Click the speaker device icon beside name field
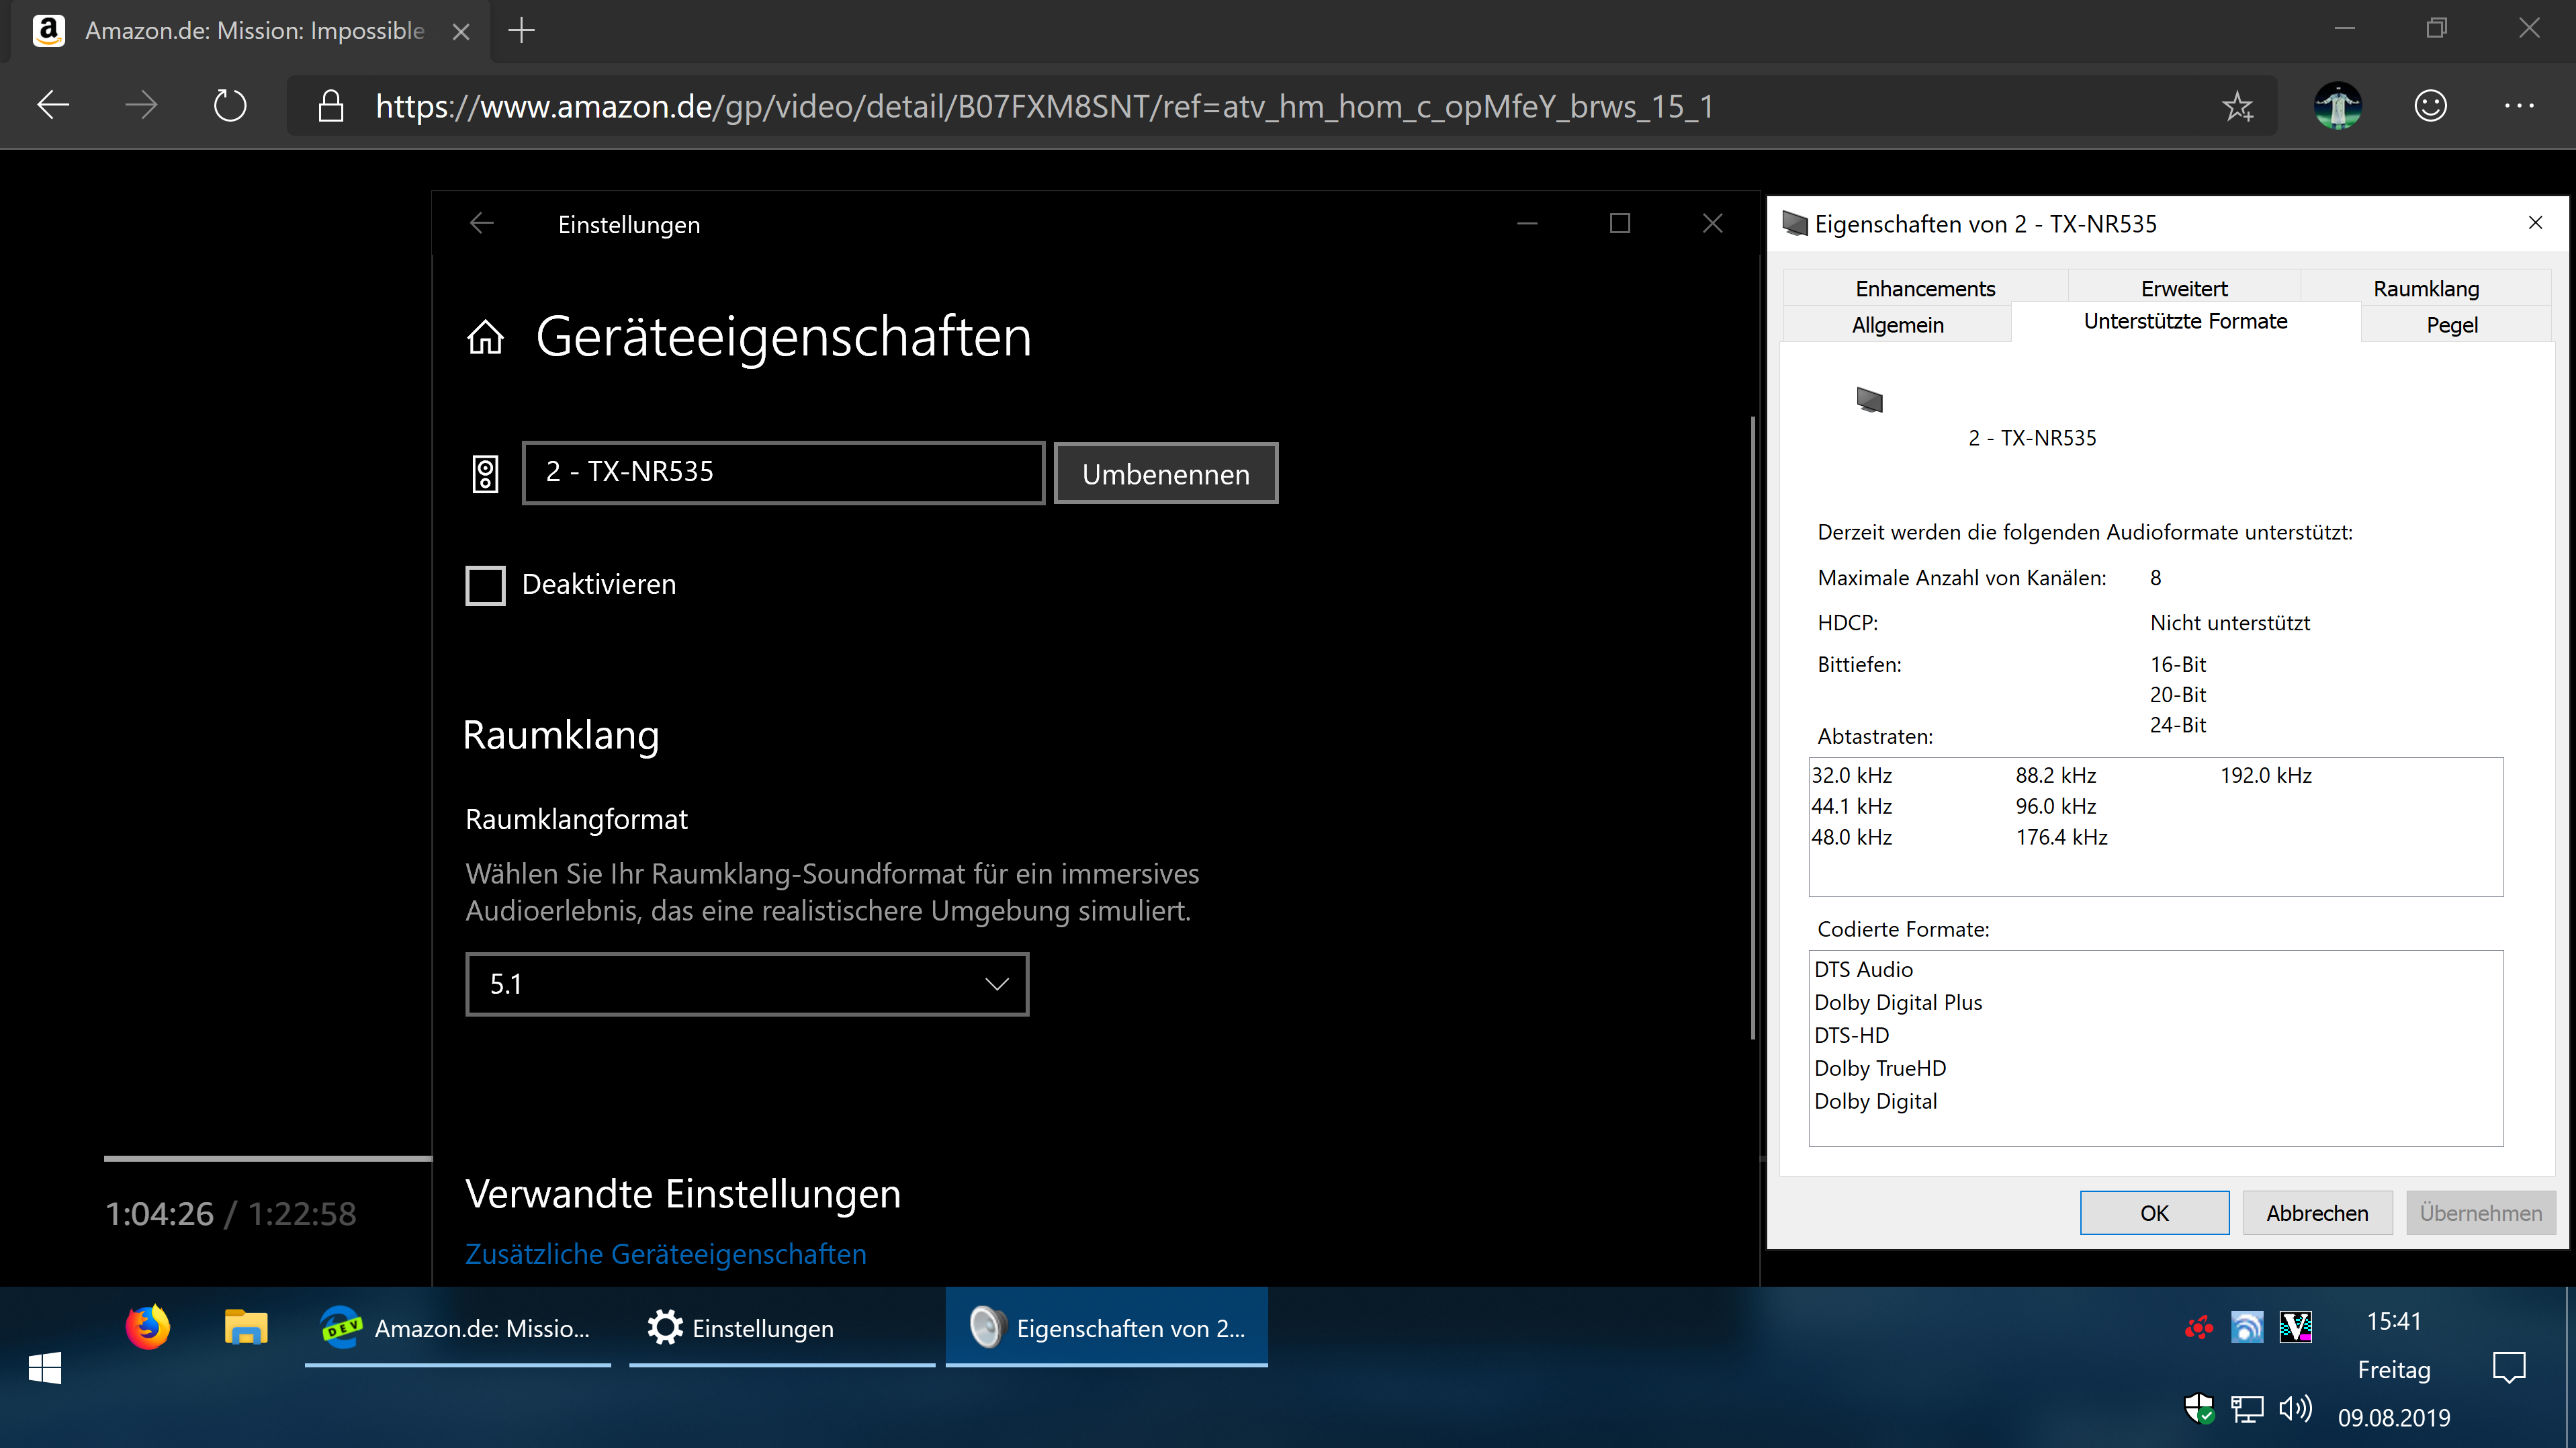Screen dimensions: 2576x1448 (x=486, y=473)
